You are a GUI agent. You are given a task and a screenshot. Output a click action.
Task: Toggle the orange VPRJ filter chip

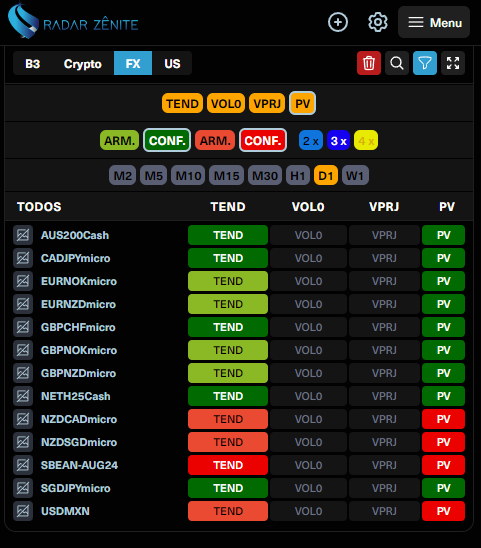tap(267, 103)
